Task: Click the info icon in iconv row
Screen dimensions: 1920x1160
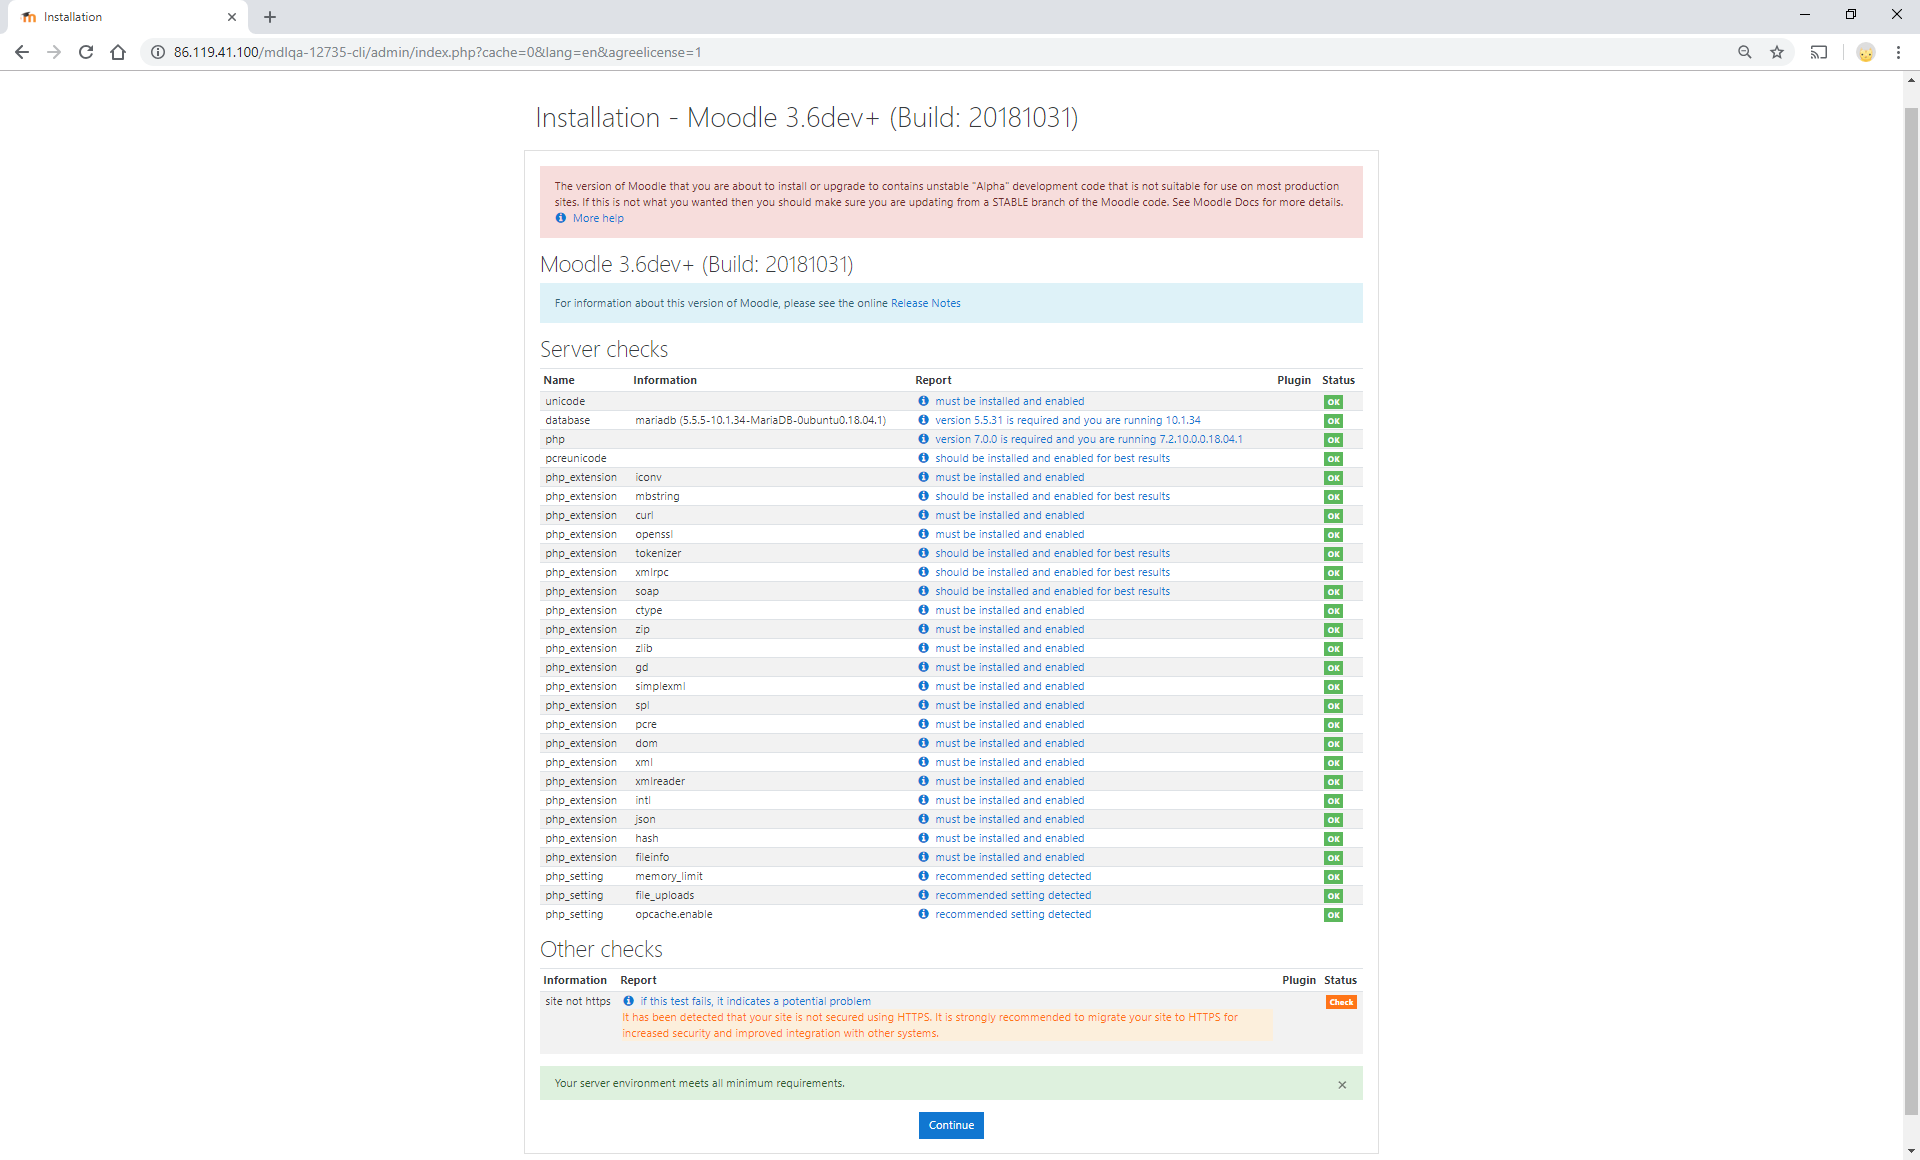Action: (x=924, y=477)
